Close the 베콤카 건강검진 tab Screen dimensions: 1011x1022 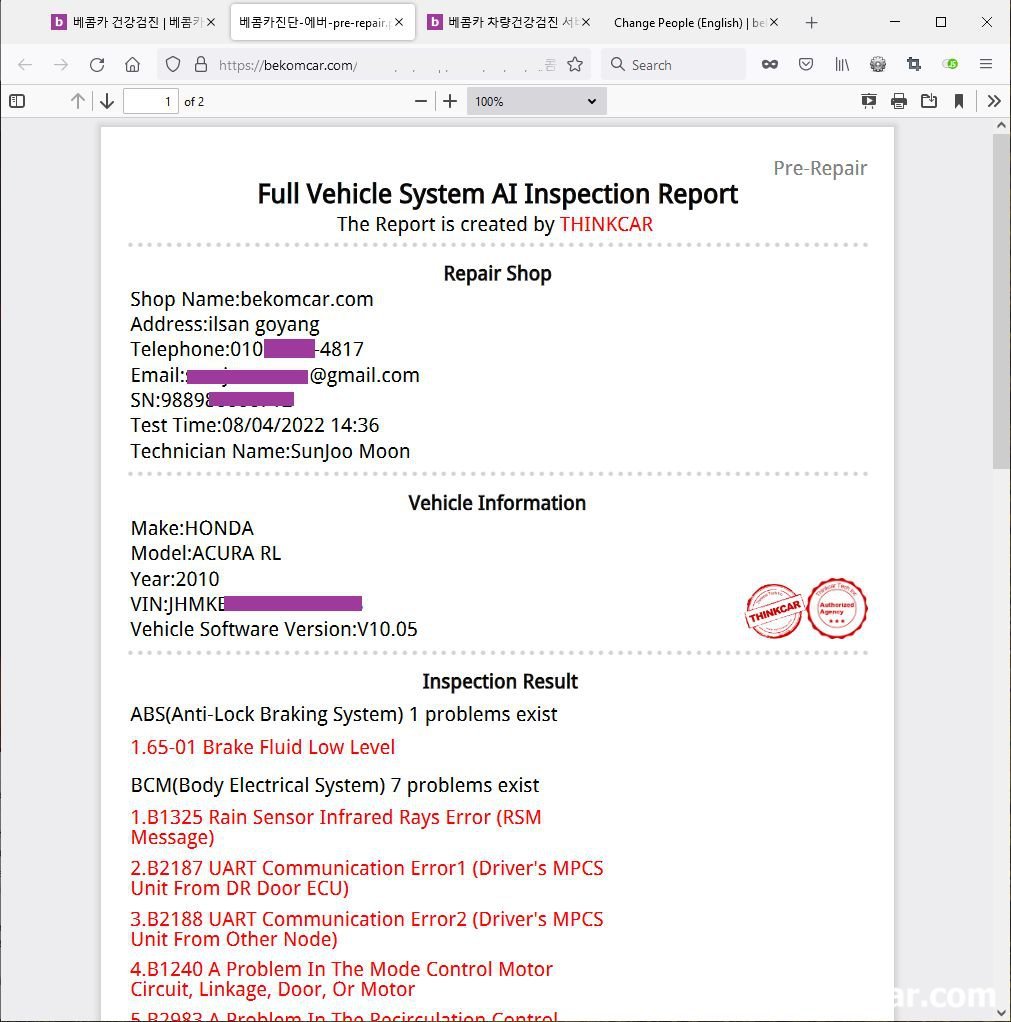point(211,22)
